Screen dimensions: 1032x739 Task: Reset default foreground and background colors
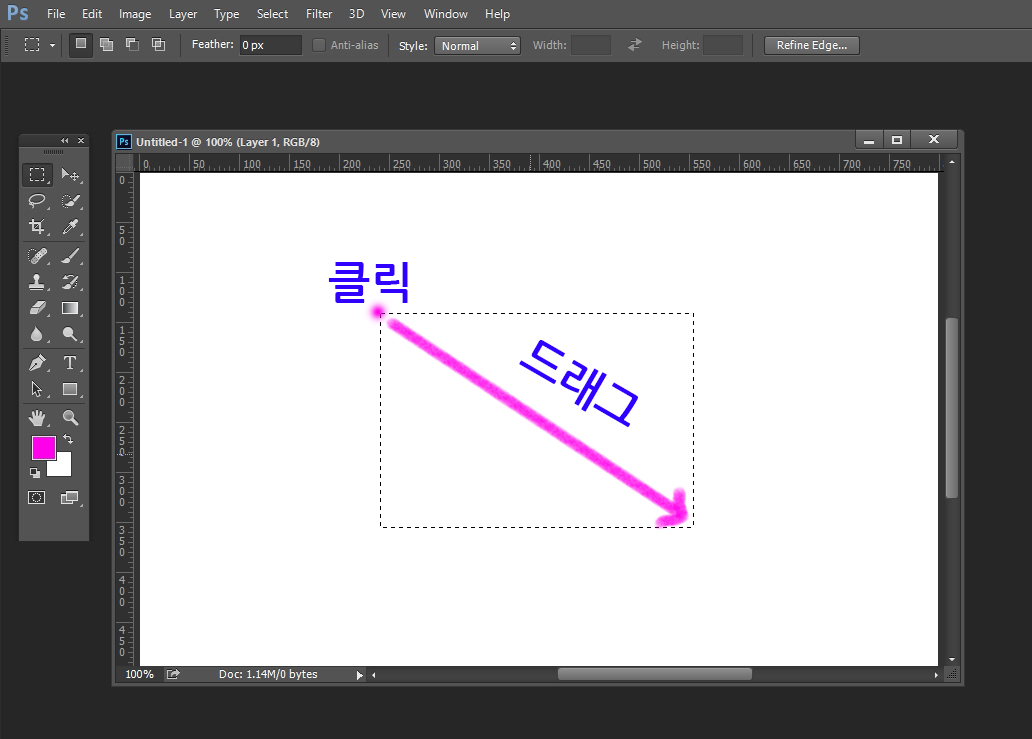click(x=34, y=472)
